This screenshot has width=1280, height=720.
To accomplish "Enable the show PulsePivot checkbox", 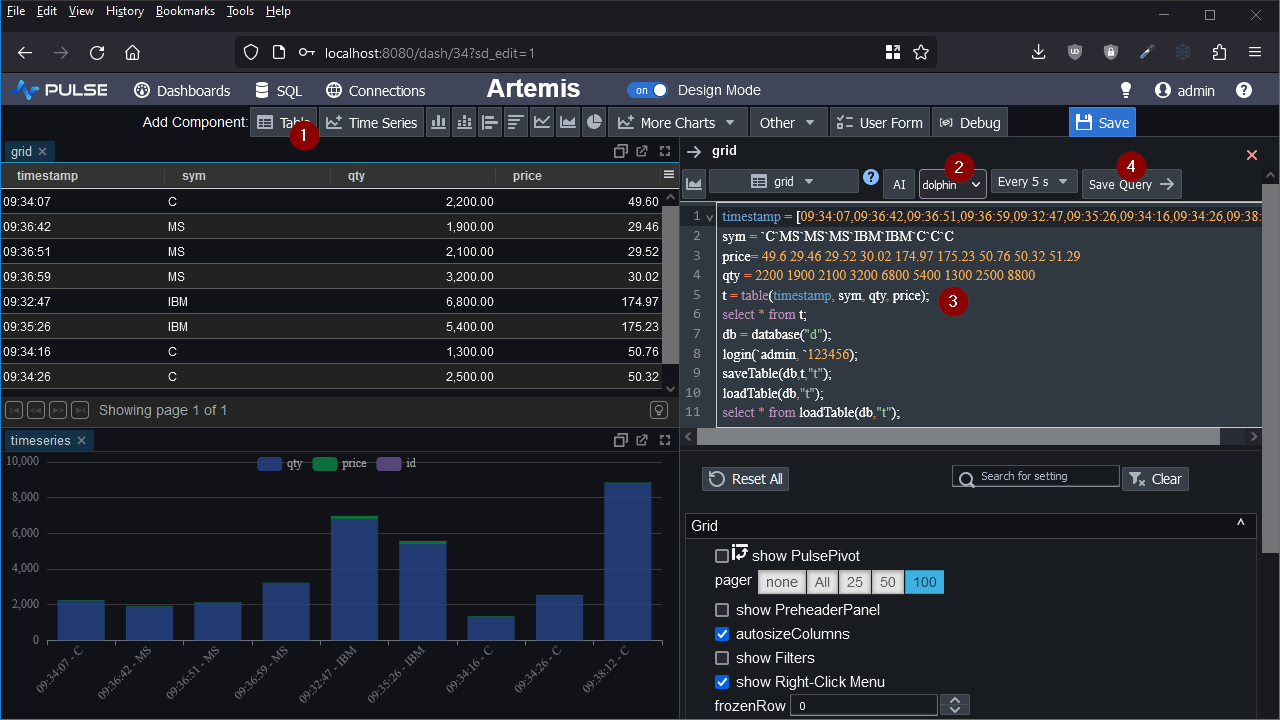I will tap(722, 556).
